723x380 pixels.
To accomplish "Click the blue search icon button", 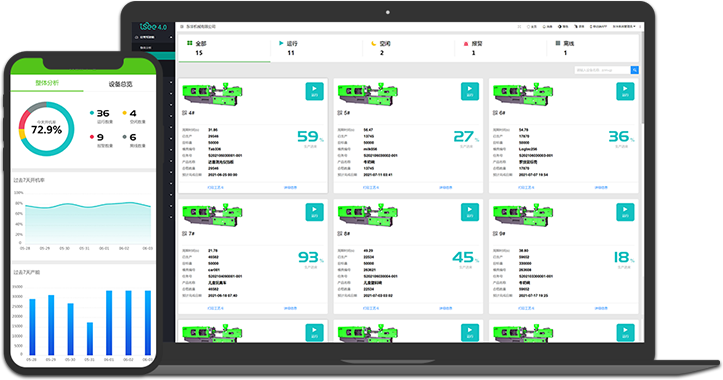I will 634,70.
